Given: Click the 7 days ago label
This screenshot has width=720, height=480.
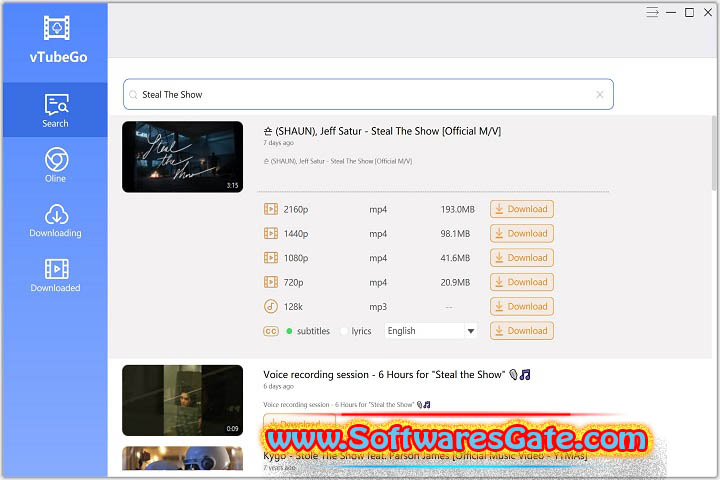Looking at the screenshot, I should coord(278,143).
